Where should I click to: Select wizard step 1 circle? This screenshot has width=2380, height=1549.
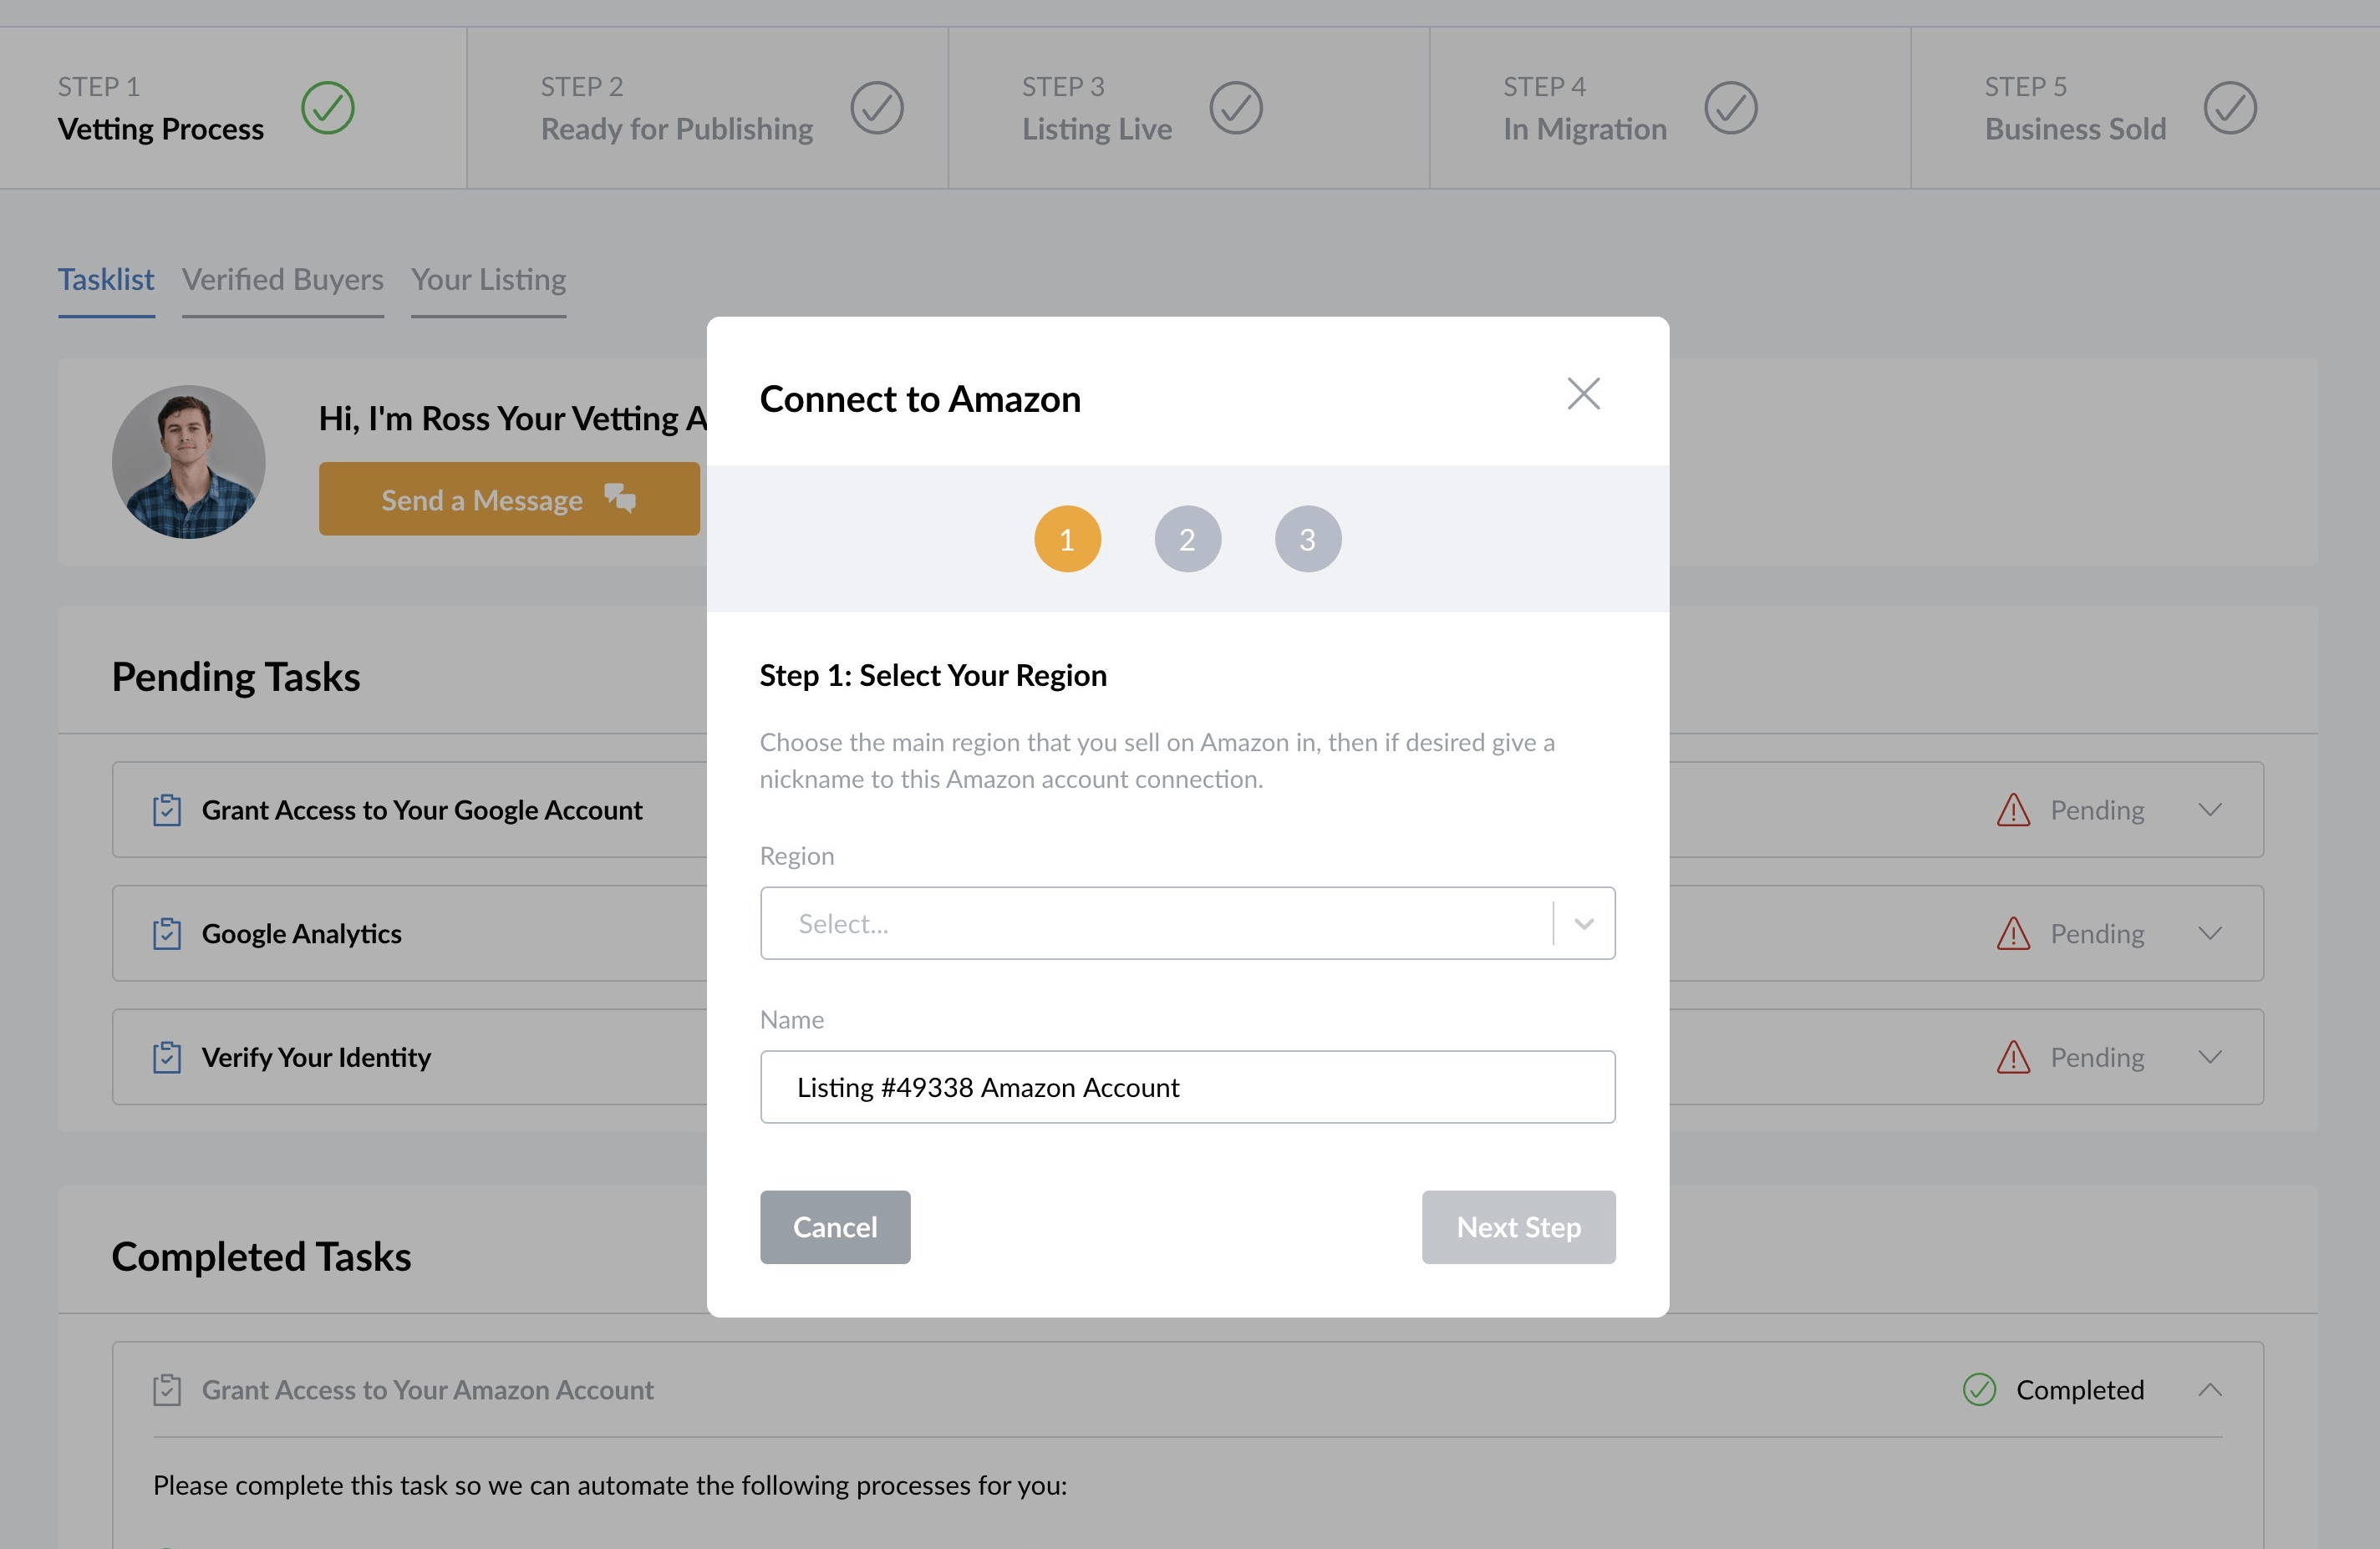[x=1067, y=539]
